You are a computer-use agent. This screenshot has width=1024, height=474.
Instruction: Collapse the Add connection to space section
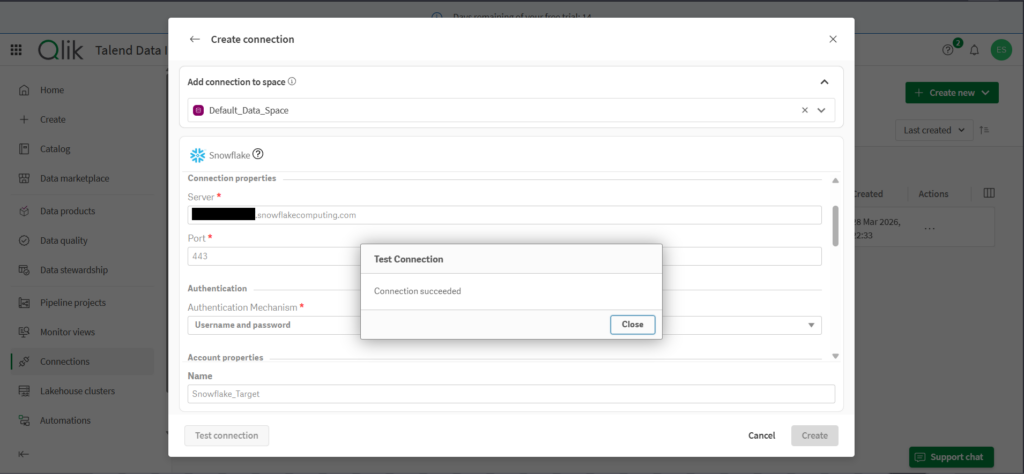[824, 82]
